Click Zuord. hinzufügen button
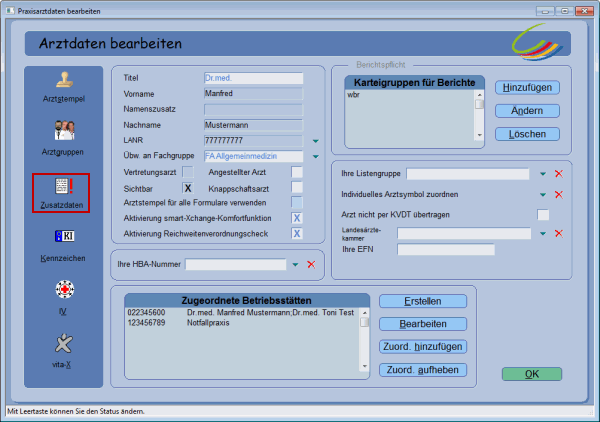 tap(423, 347)
